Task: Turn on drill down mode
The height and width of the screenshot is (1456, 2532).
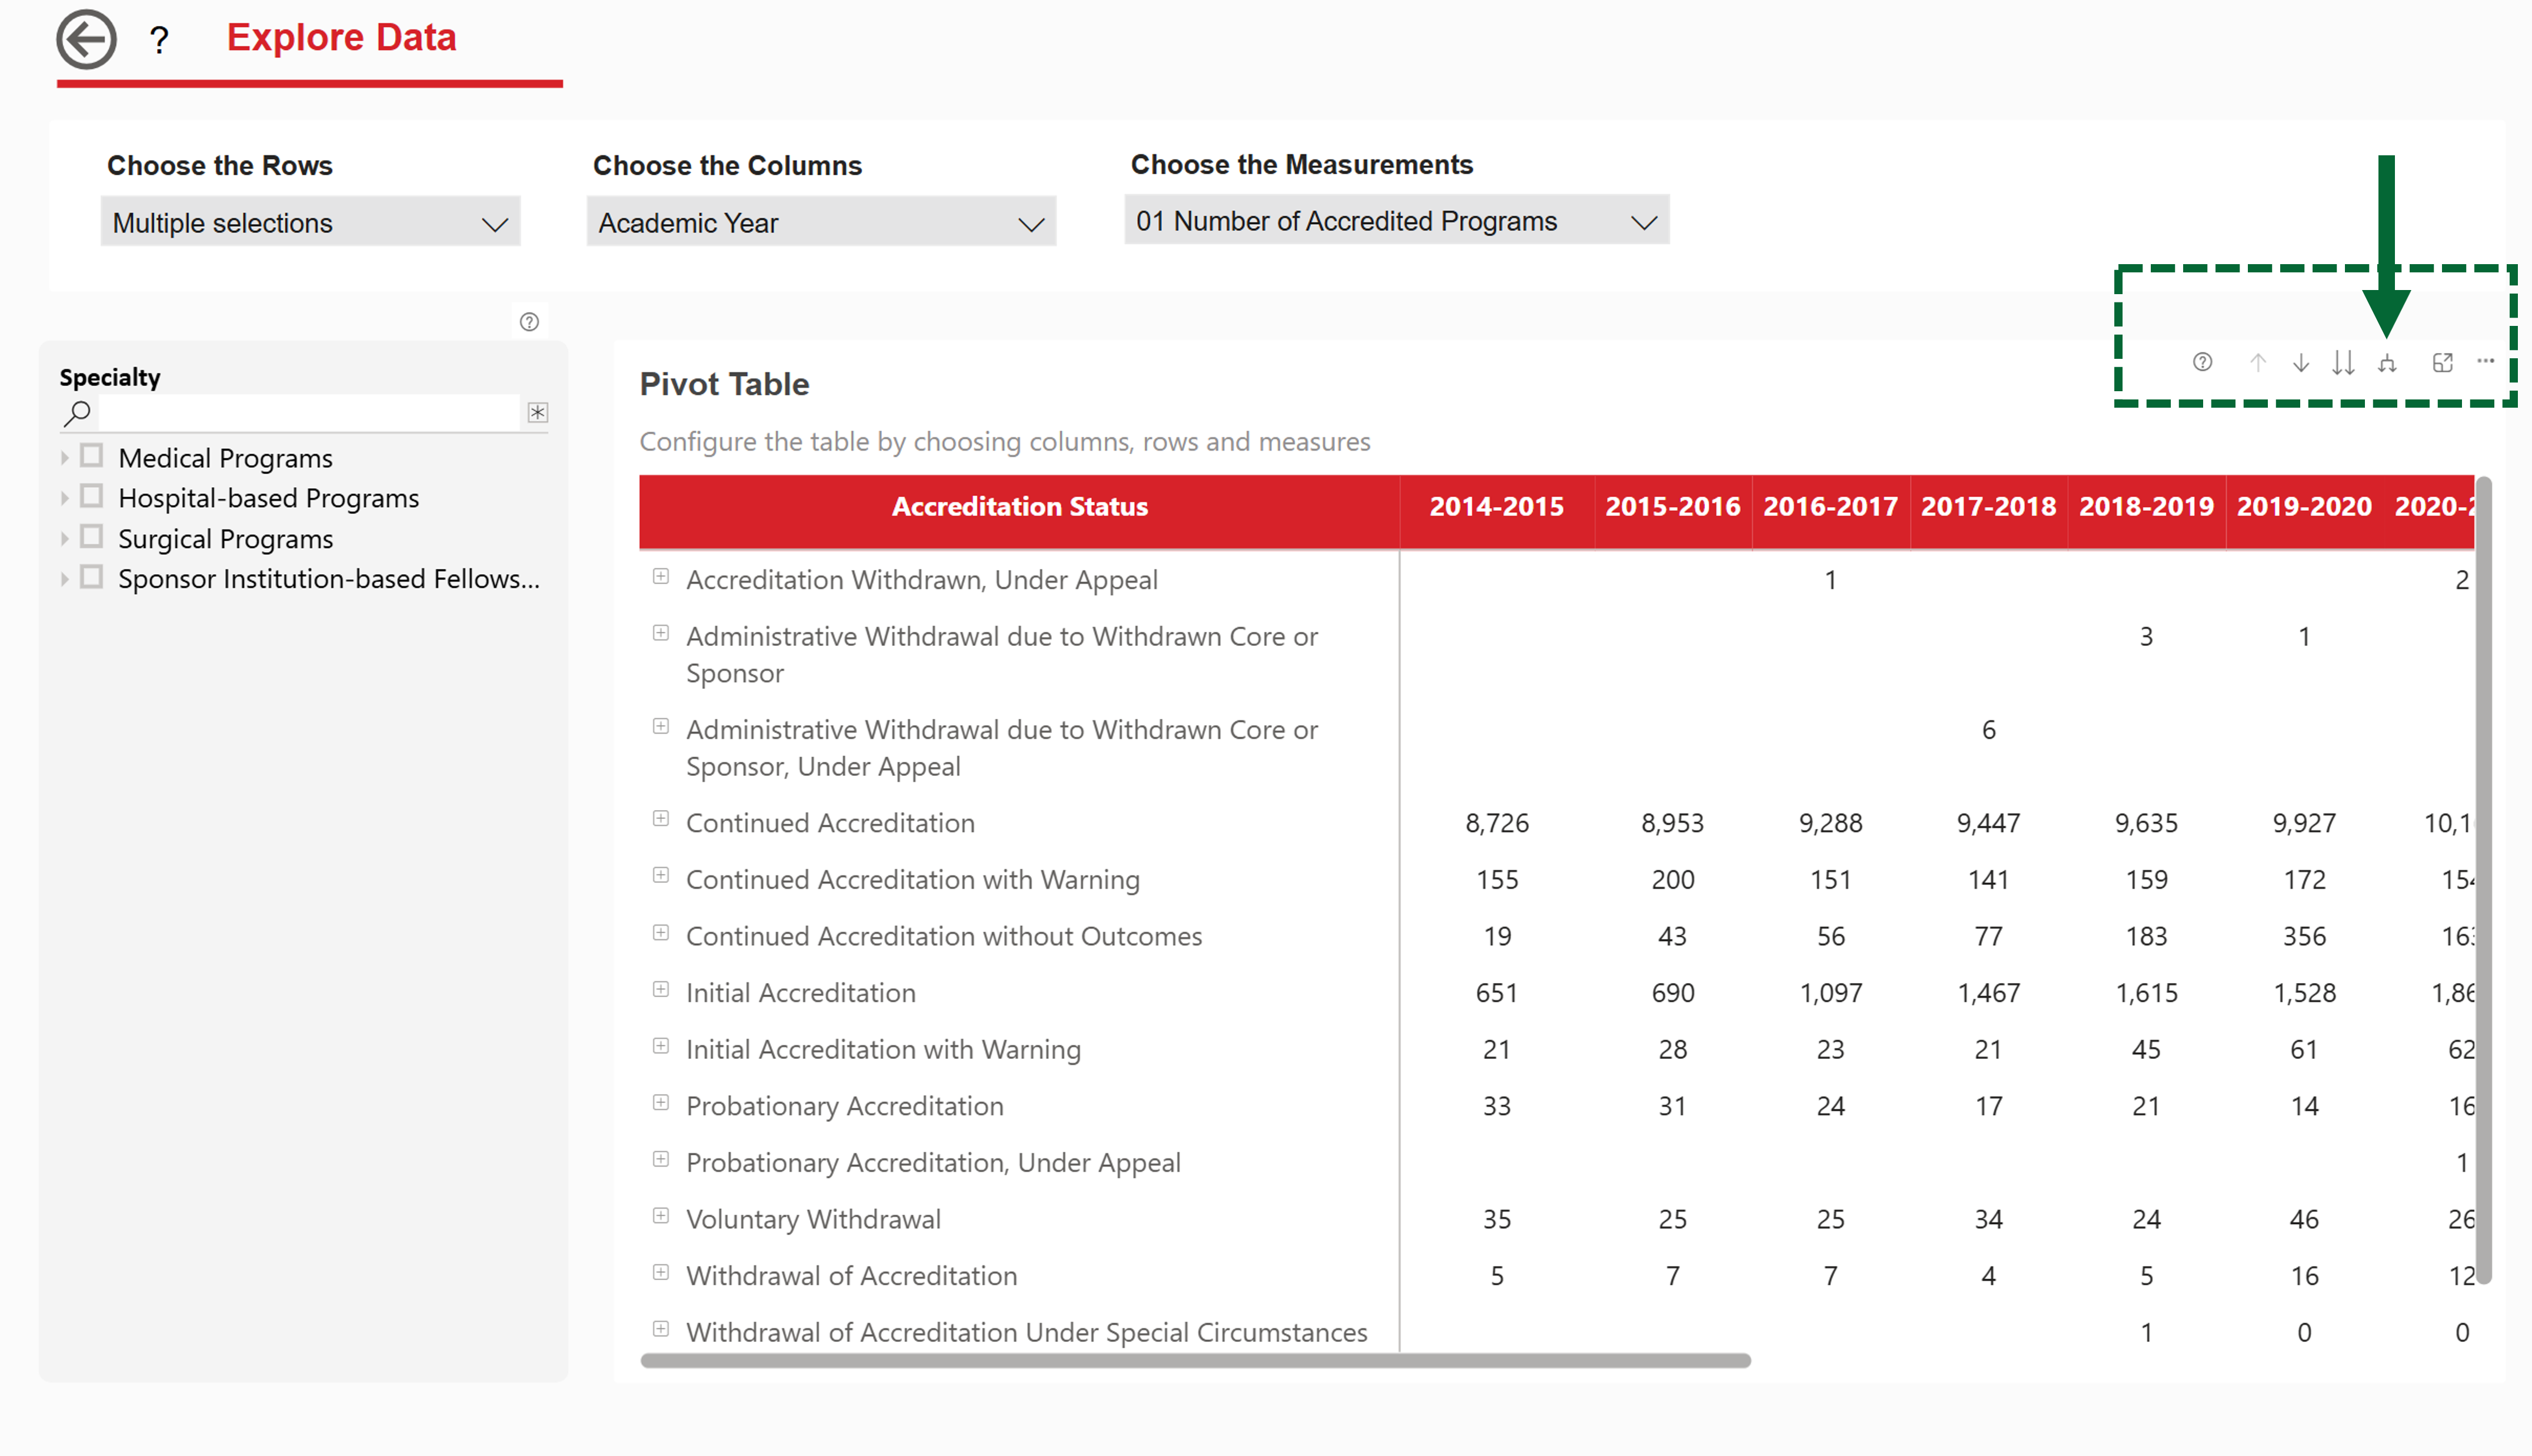Action: click(x=2301, y=362)
